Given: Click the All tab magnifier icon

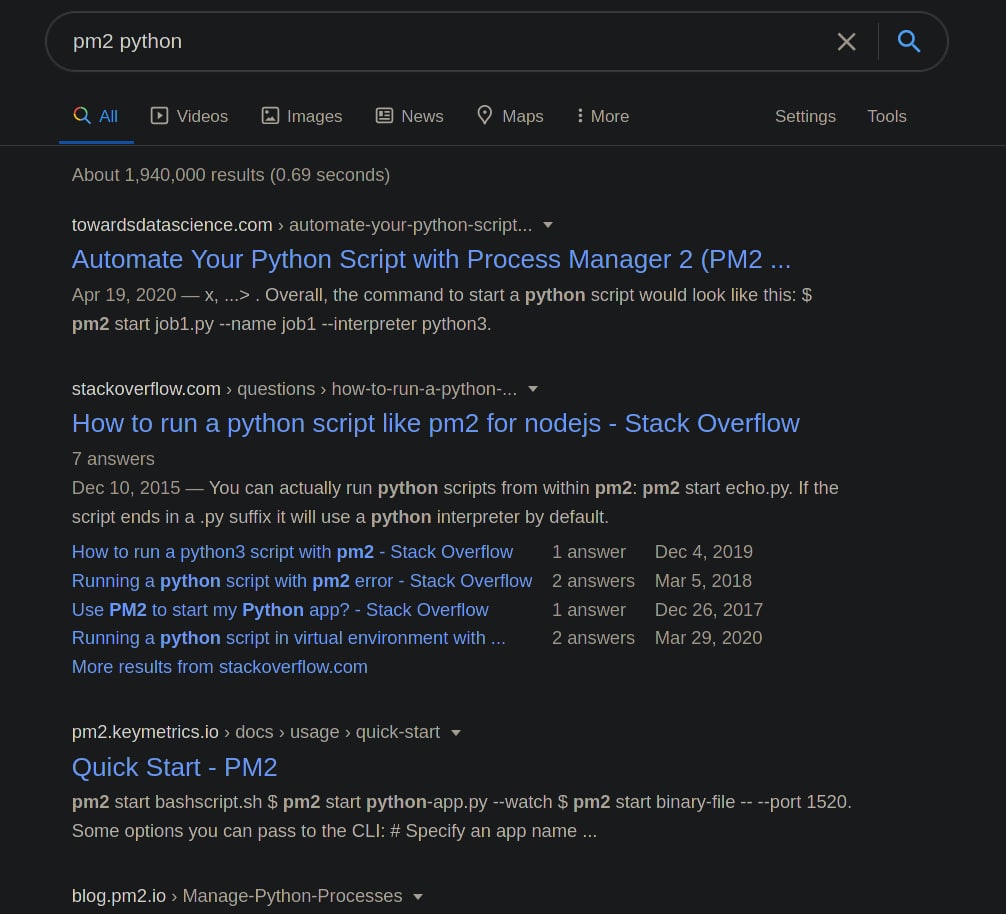Looking at the screenshot, I should pyautogui.click(x=81, y=115).
